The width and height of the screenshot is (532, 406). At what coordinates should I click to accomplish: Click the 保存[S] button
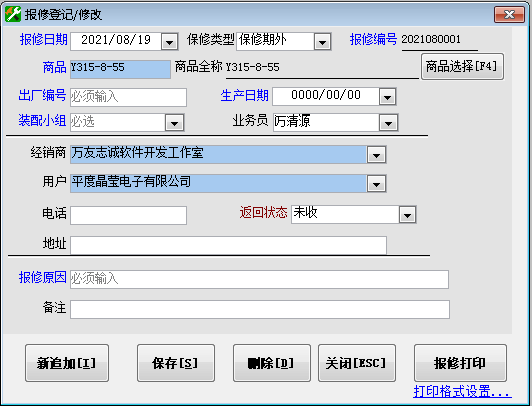(x=176, y=363)
